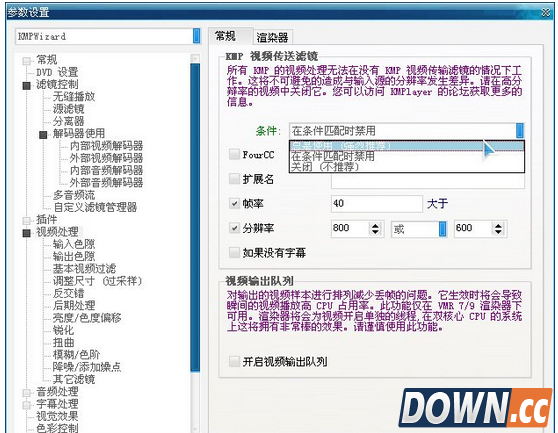Select 多音频流 tree item

click(x=74, y=195)
